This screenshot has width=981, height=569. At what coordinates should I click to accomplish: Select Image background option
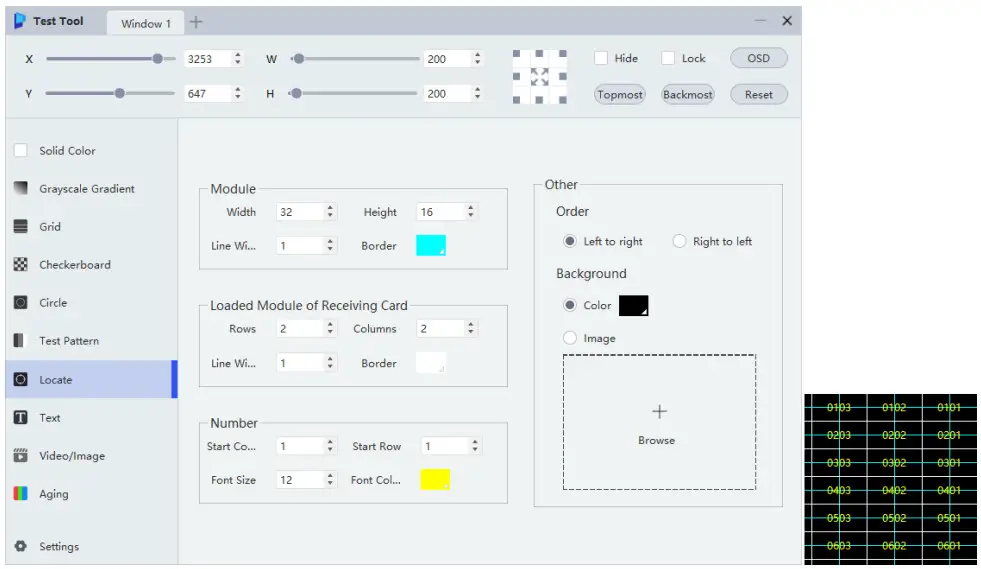point(569,338)
